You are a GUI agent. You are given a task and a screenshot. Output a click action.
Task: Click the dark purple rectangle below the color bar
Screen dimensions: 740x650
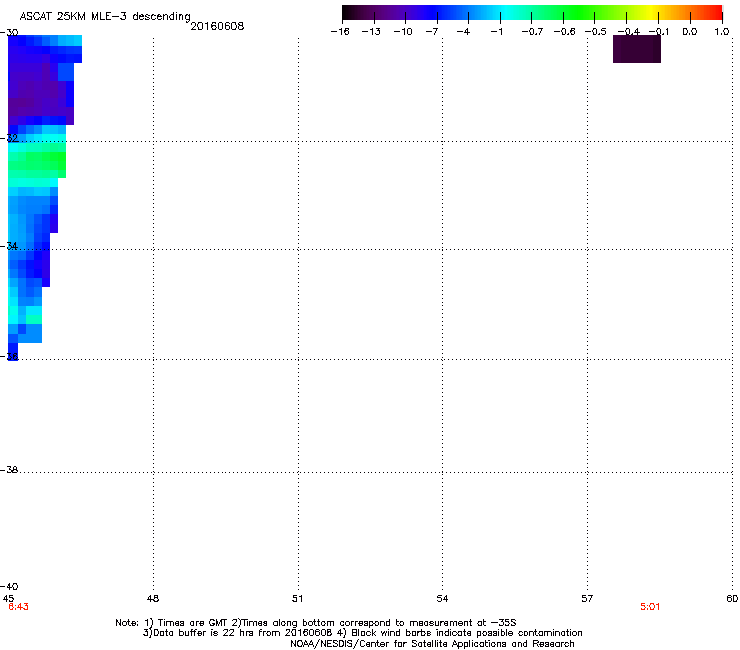click(637, 49)
